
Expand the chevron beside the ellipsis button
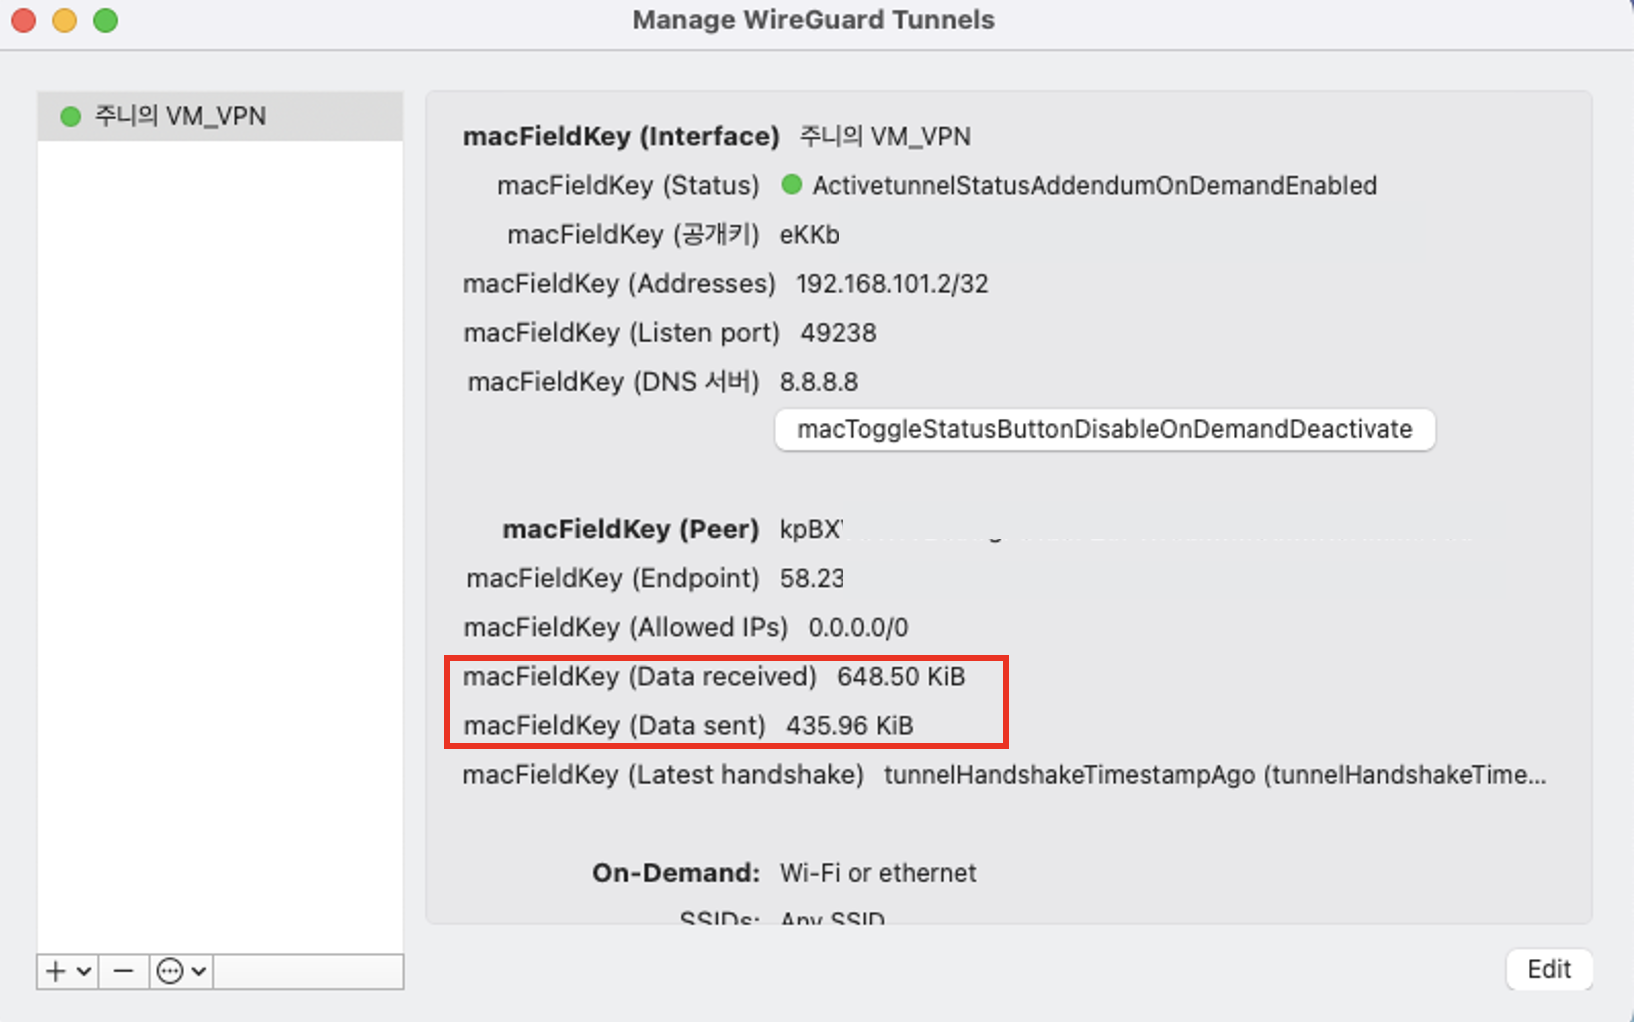199,971
